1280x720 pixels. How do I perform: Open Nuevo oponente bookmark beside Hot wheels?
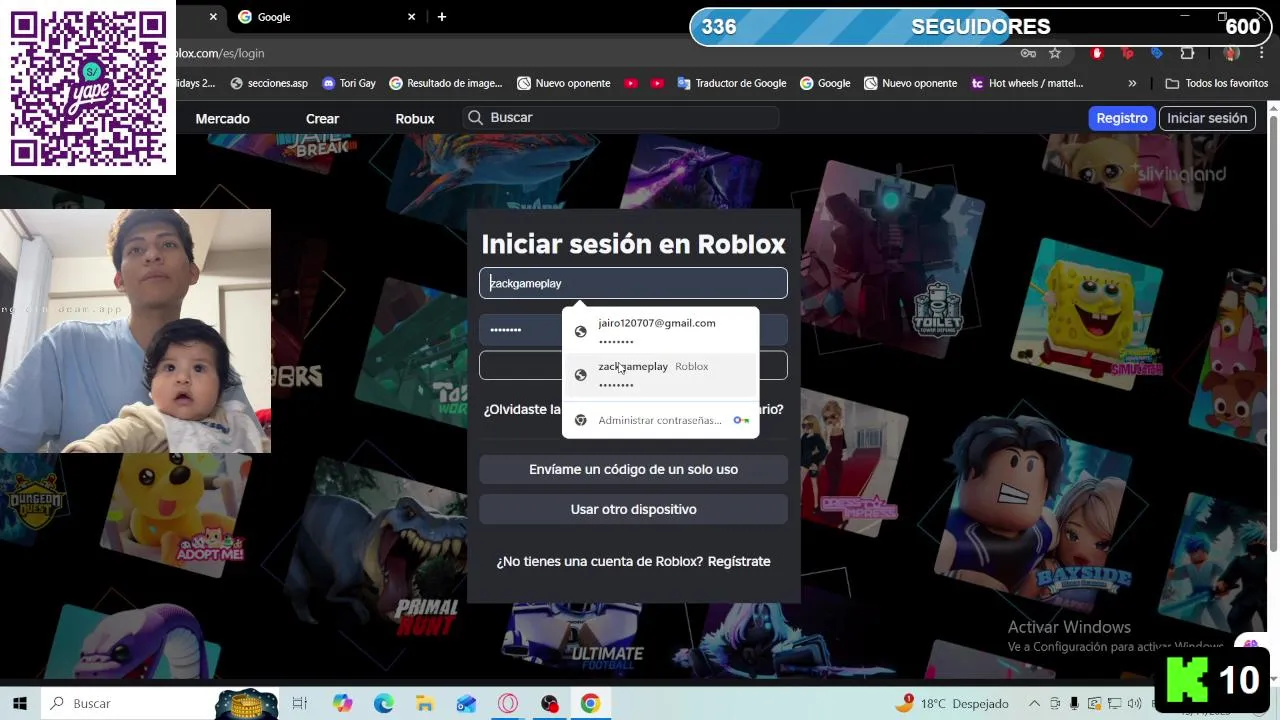click(910, 83)
